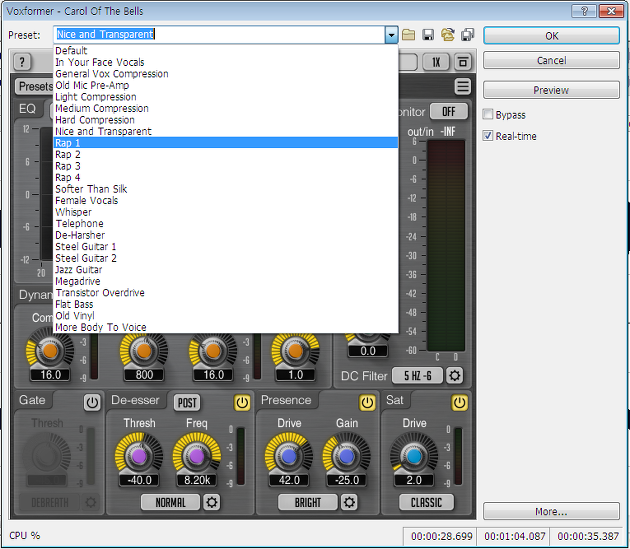Select the In Your Face Vocals preset

click(x=226, y=62)
